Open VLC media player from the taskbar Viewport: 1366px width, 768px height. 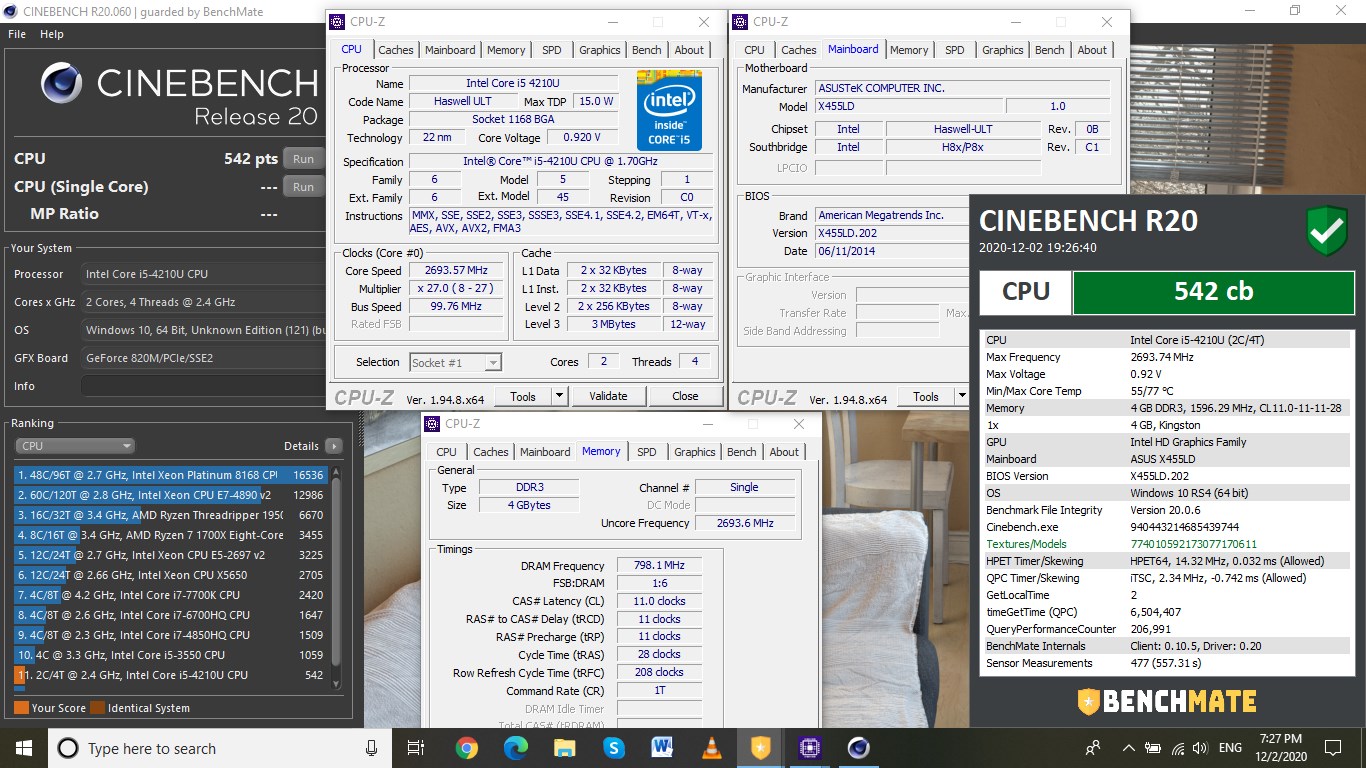click(x=711, y=748)
